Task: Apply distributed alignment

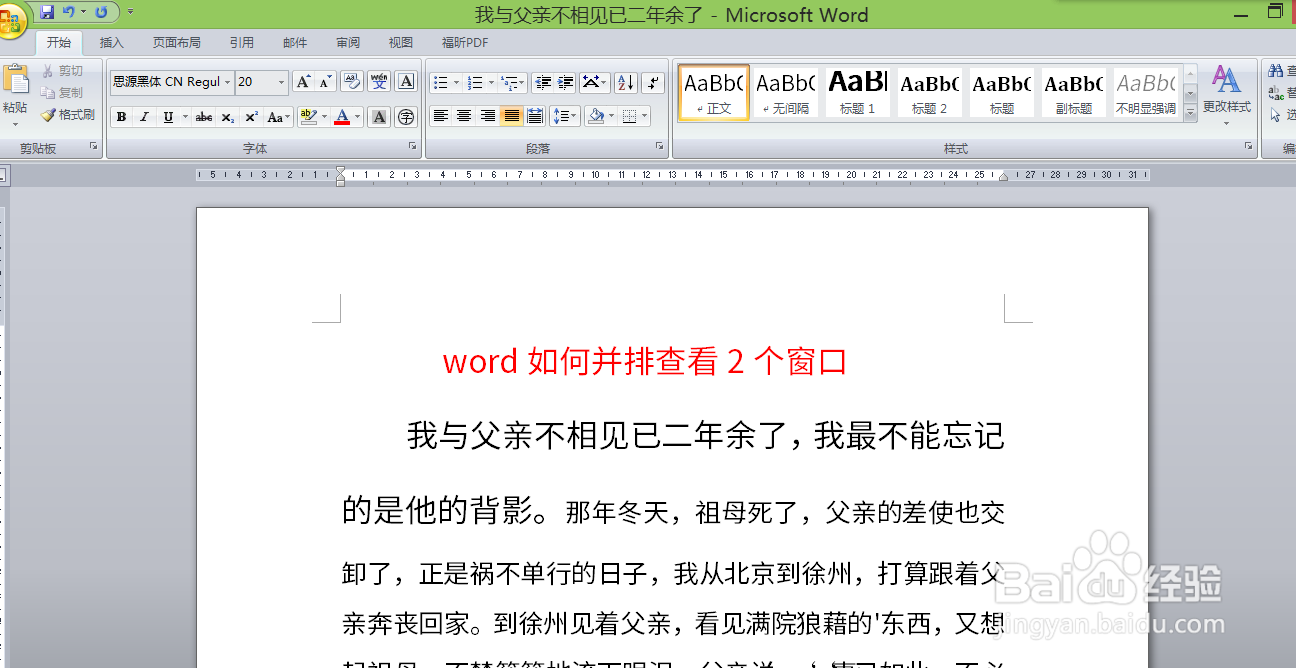Action: (535, 117)
